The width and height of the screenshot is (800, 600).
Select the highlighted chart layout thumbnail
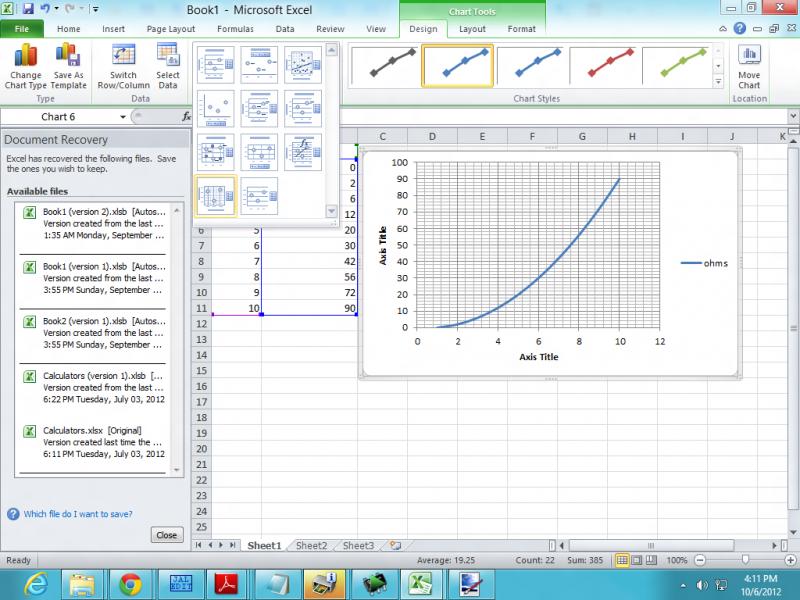(x=216, y=195)
